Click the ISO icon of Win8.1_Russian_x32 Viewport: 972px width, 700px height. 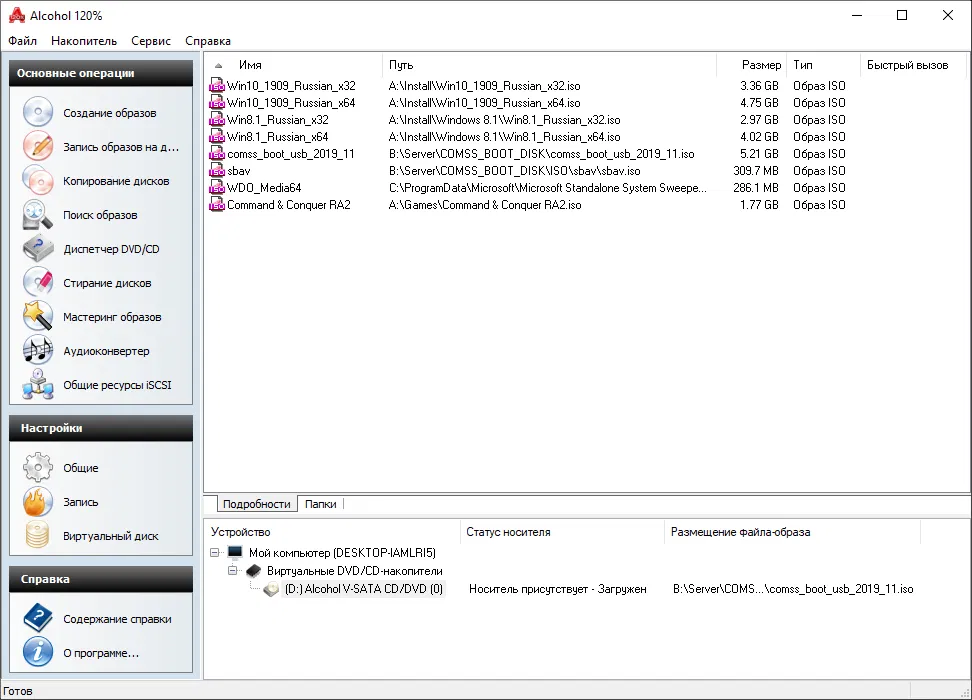216,120
